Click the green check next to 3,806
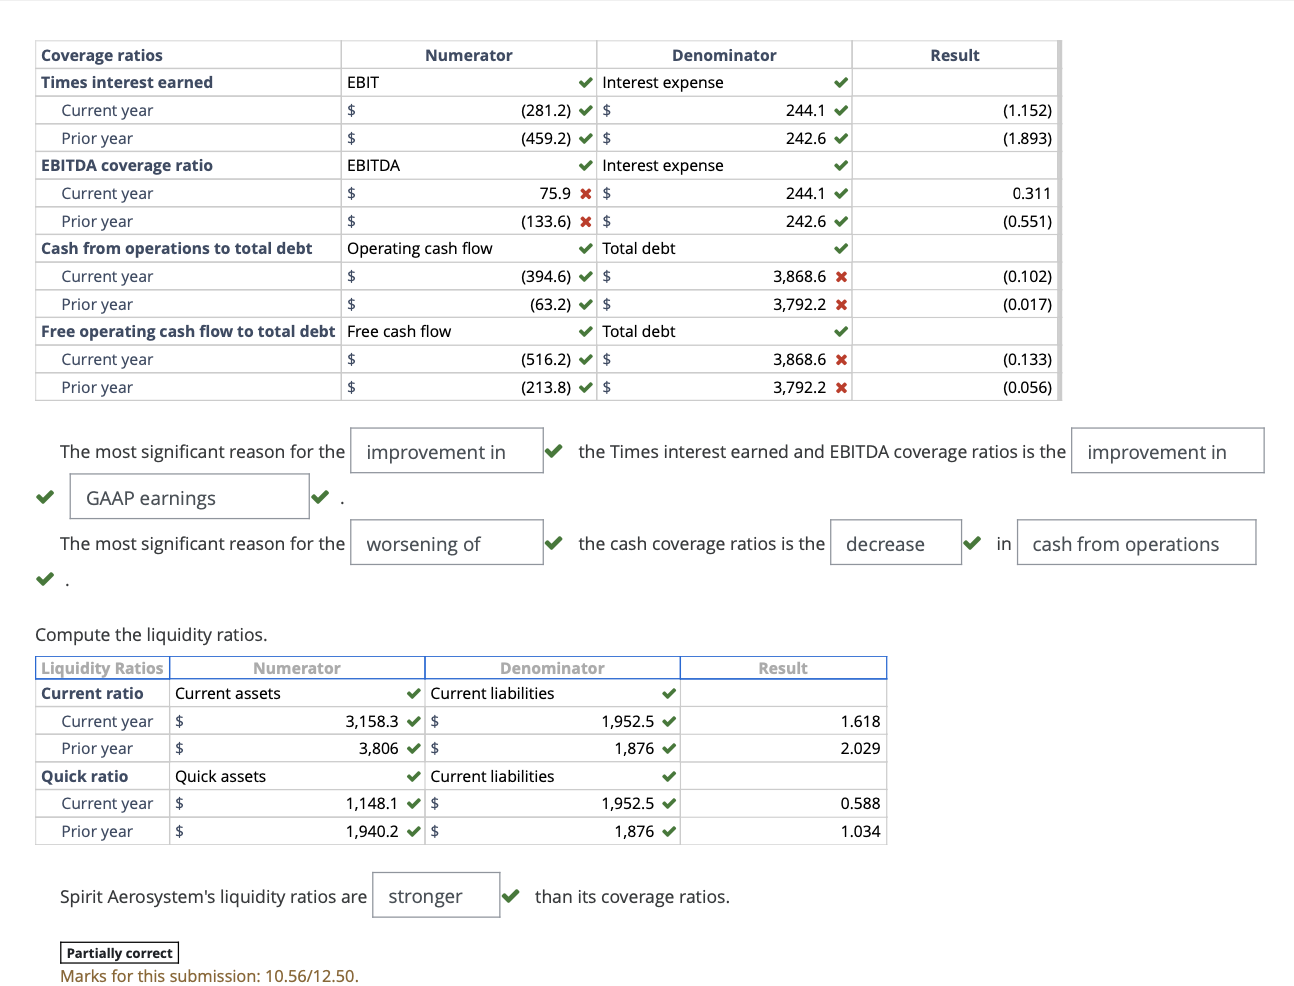The height and width of the screenshot is (986, 1294). coord(413,749)
